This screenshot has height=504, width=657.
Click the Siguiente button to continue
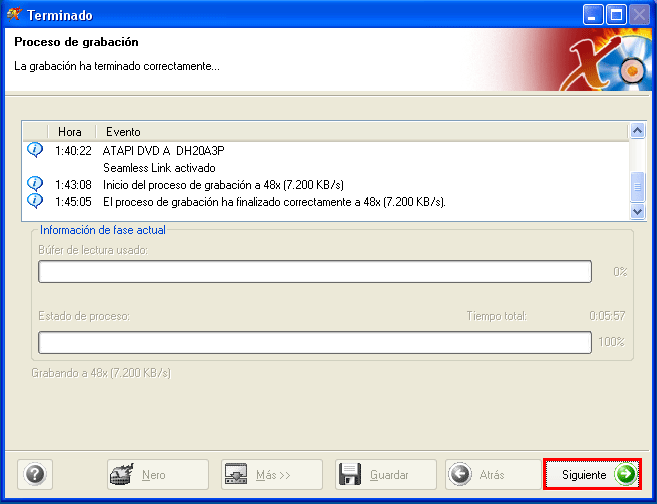(592, 474)
